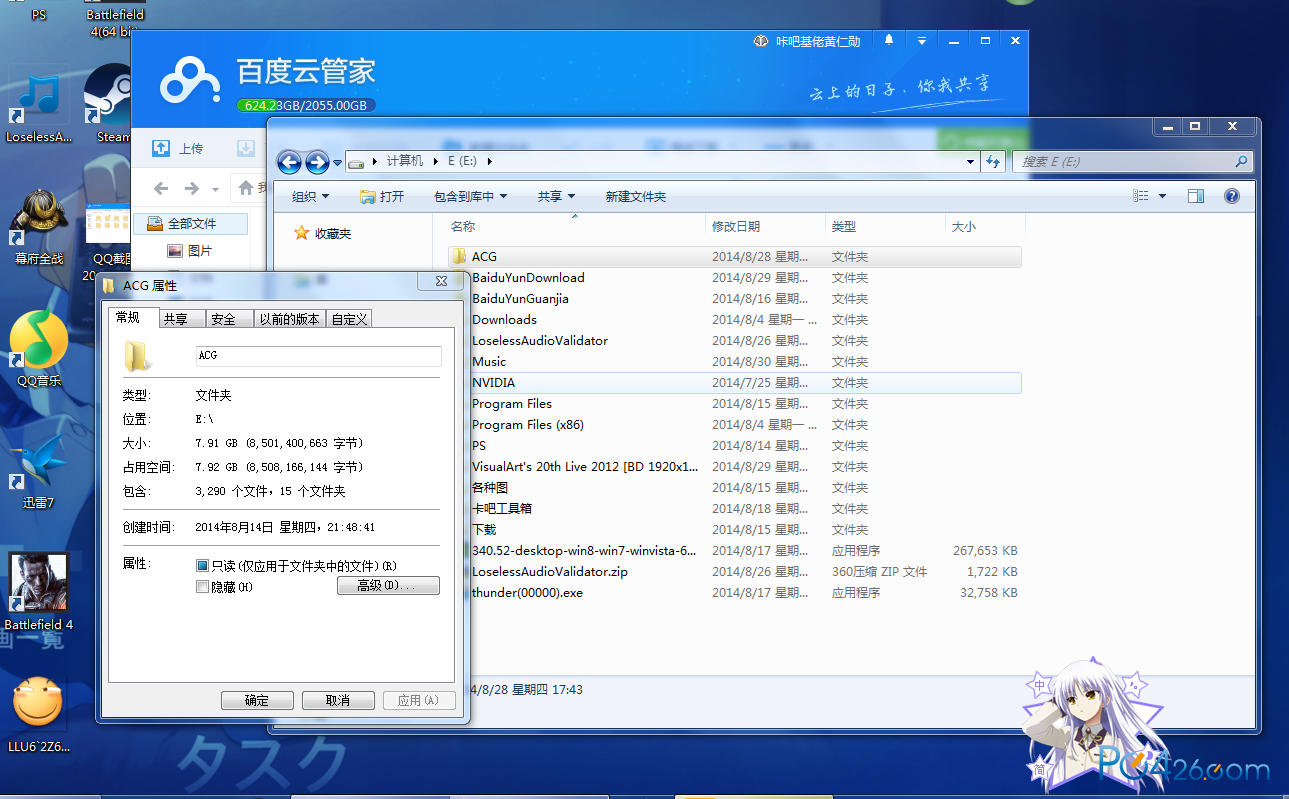This screenshot has width=1289, height=799.
Task: Toggle 隐藏 hidden attribute checkbox
Action: coord(203,587)
